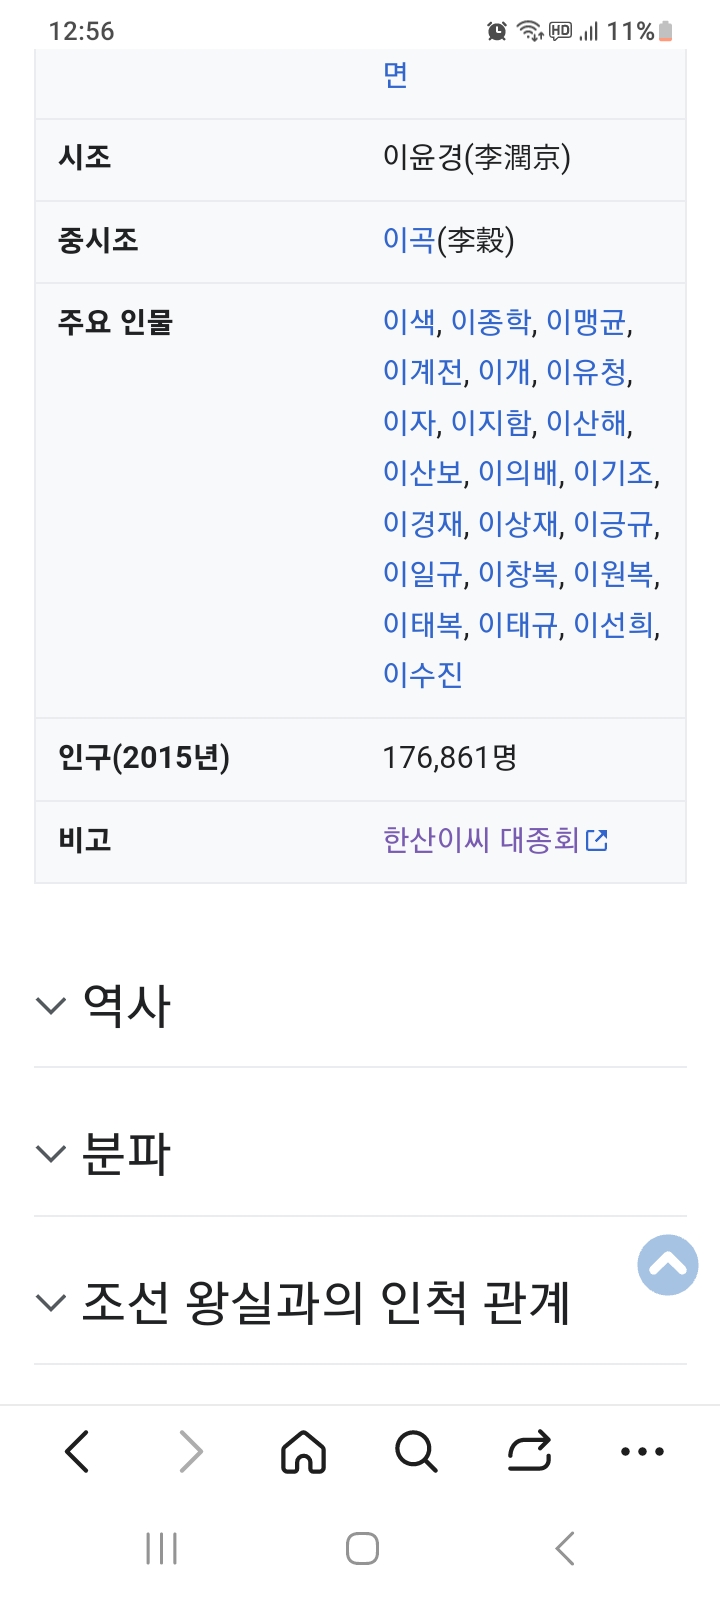Tap the 이산해 link
Viewport: 720px width, 1600px height.
(587, 423)
